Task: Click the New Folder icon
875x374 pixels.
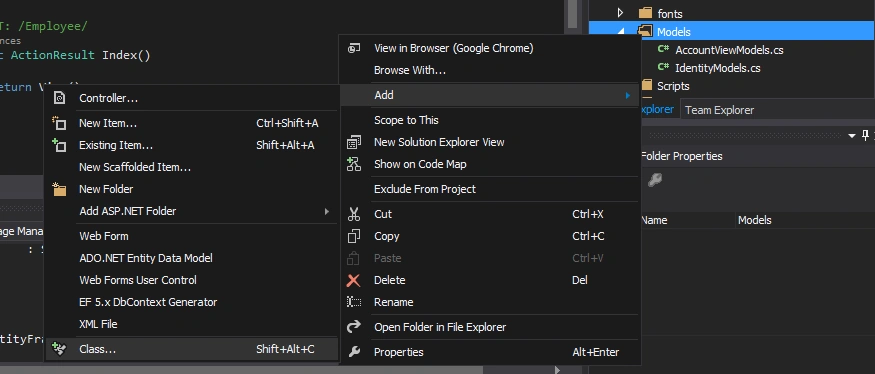Action: pyautogui.click(x=59, y=189)
